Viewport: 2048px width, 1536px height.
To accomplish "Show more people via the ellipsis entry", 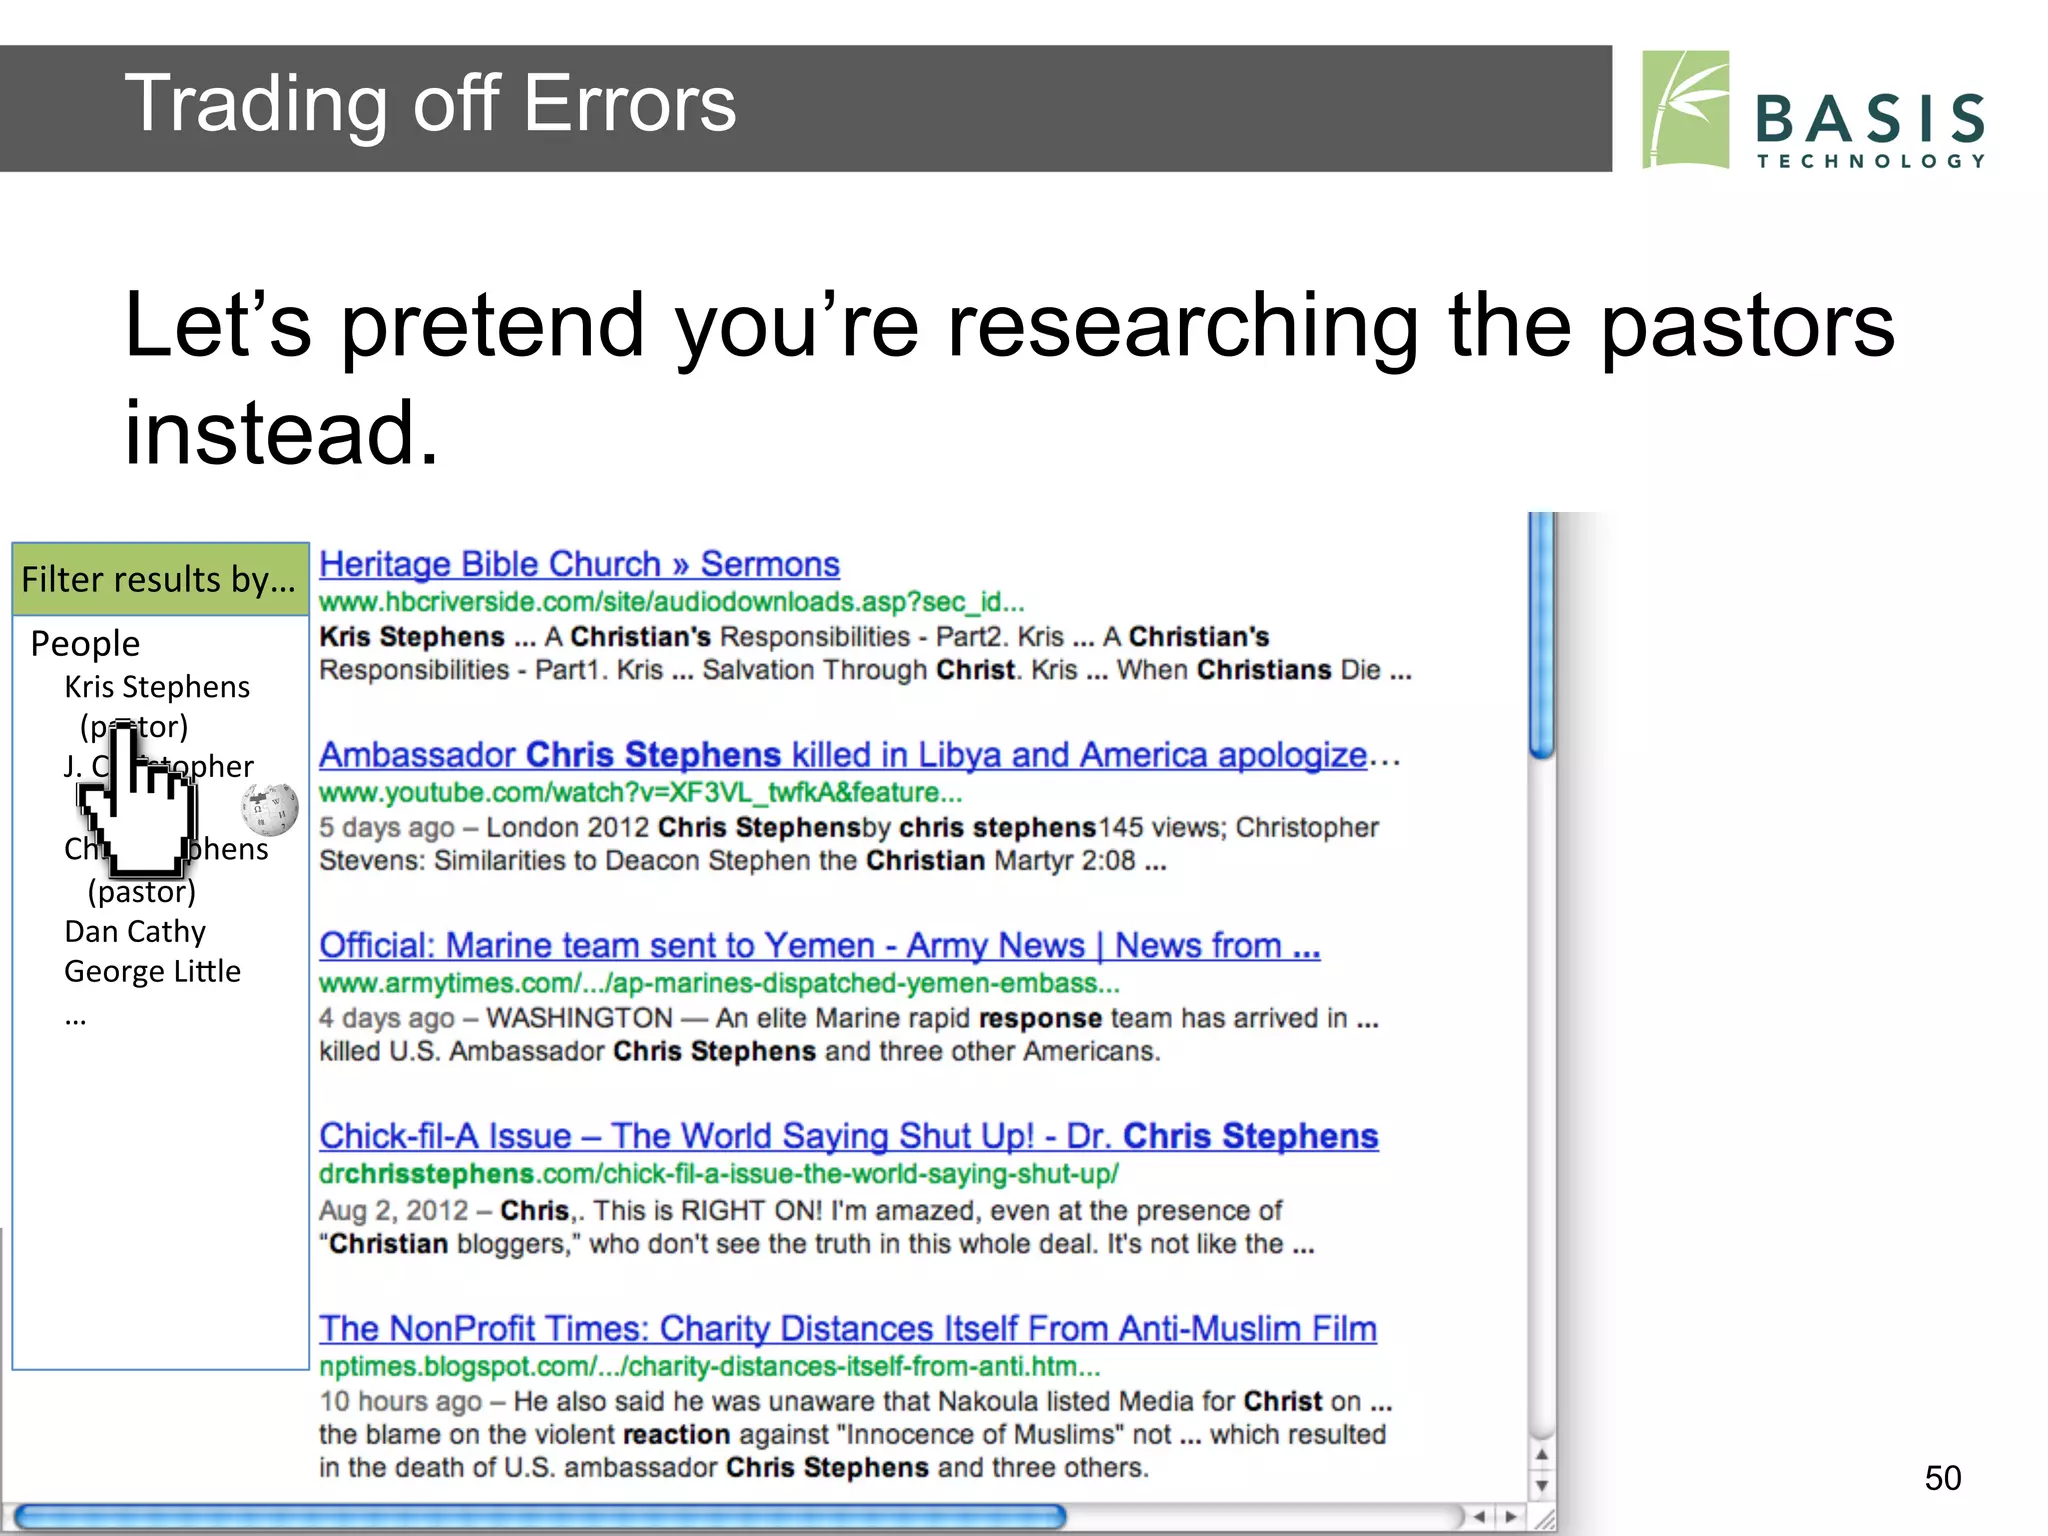I will tap(75, 1018).
